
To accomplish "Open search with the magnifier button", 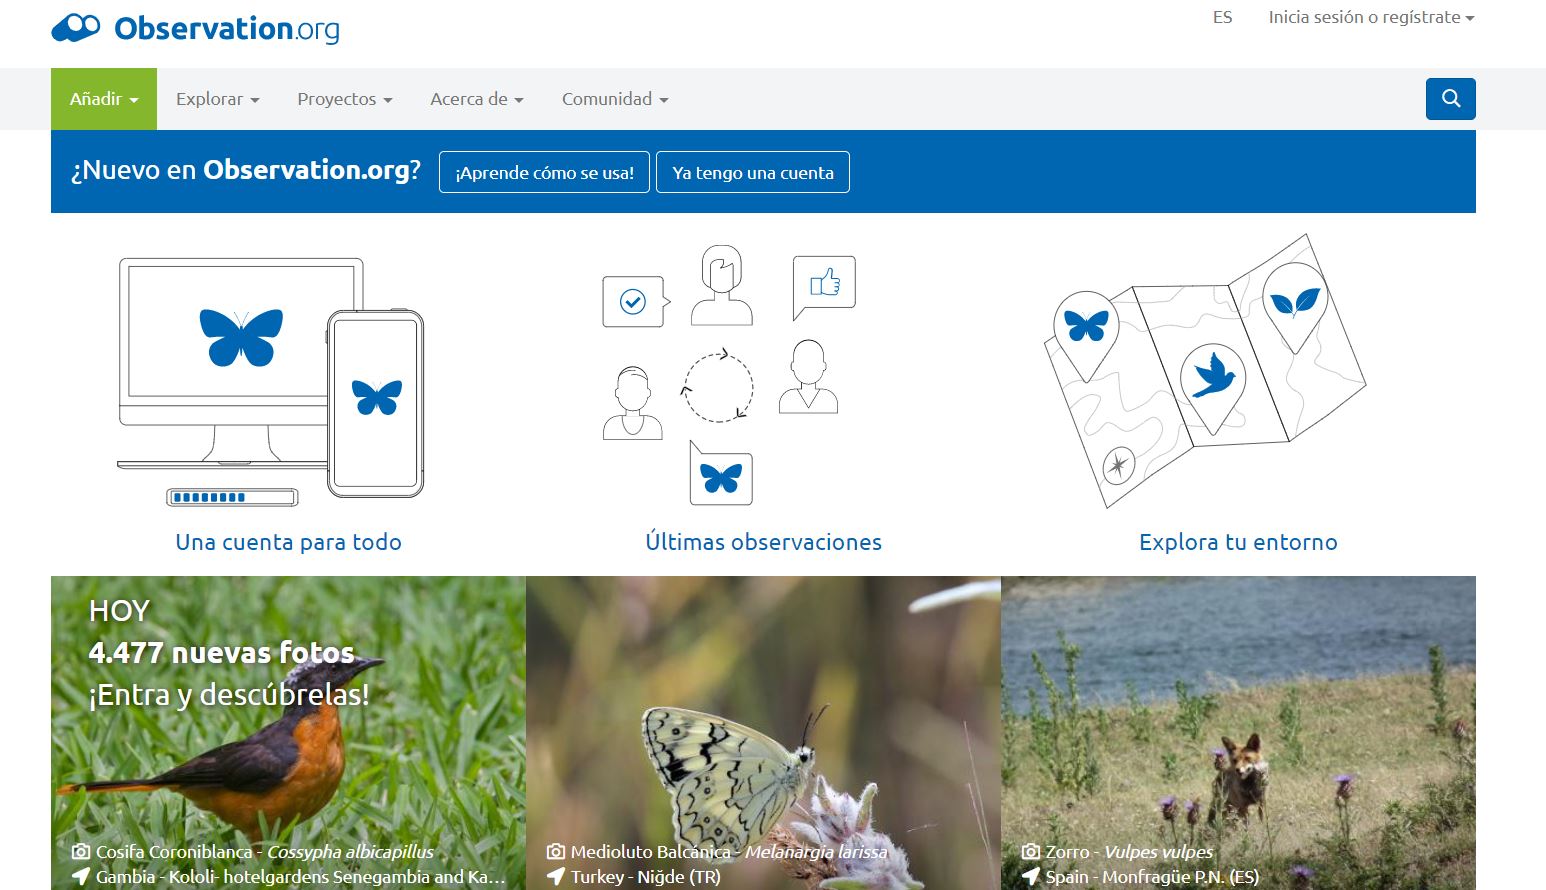I will coord(1450,99).
